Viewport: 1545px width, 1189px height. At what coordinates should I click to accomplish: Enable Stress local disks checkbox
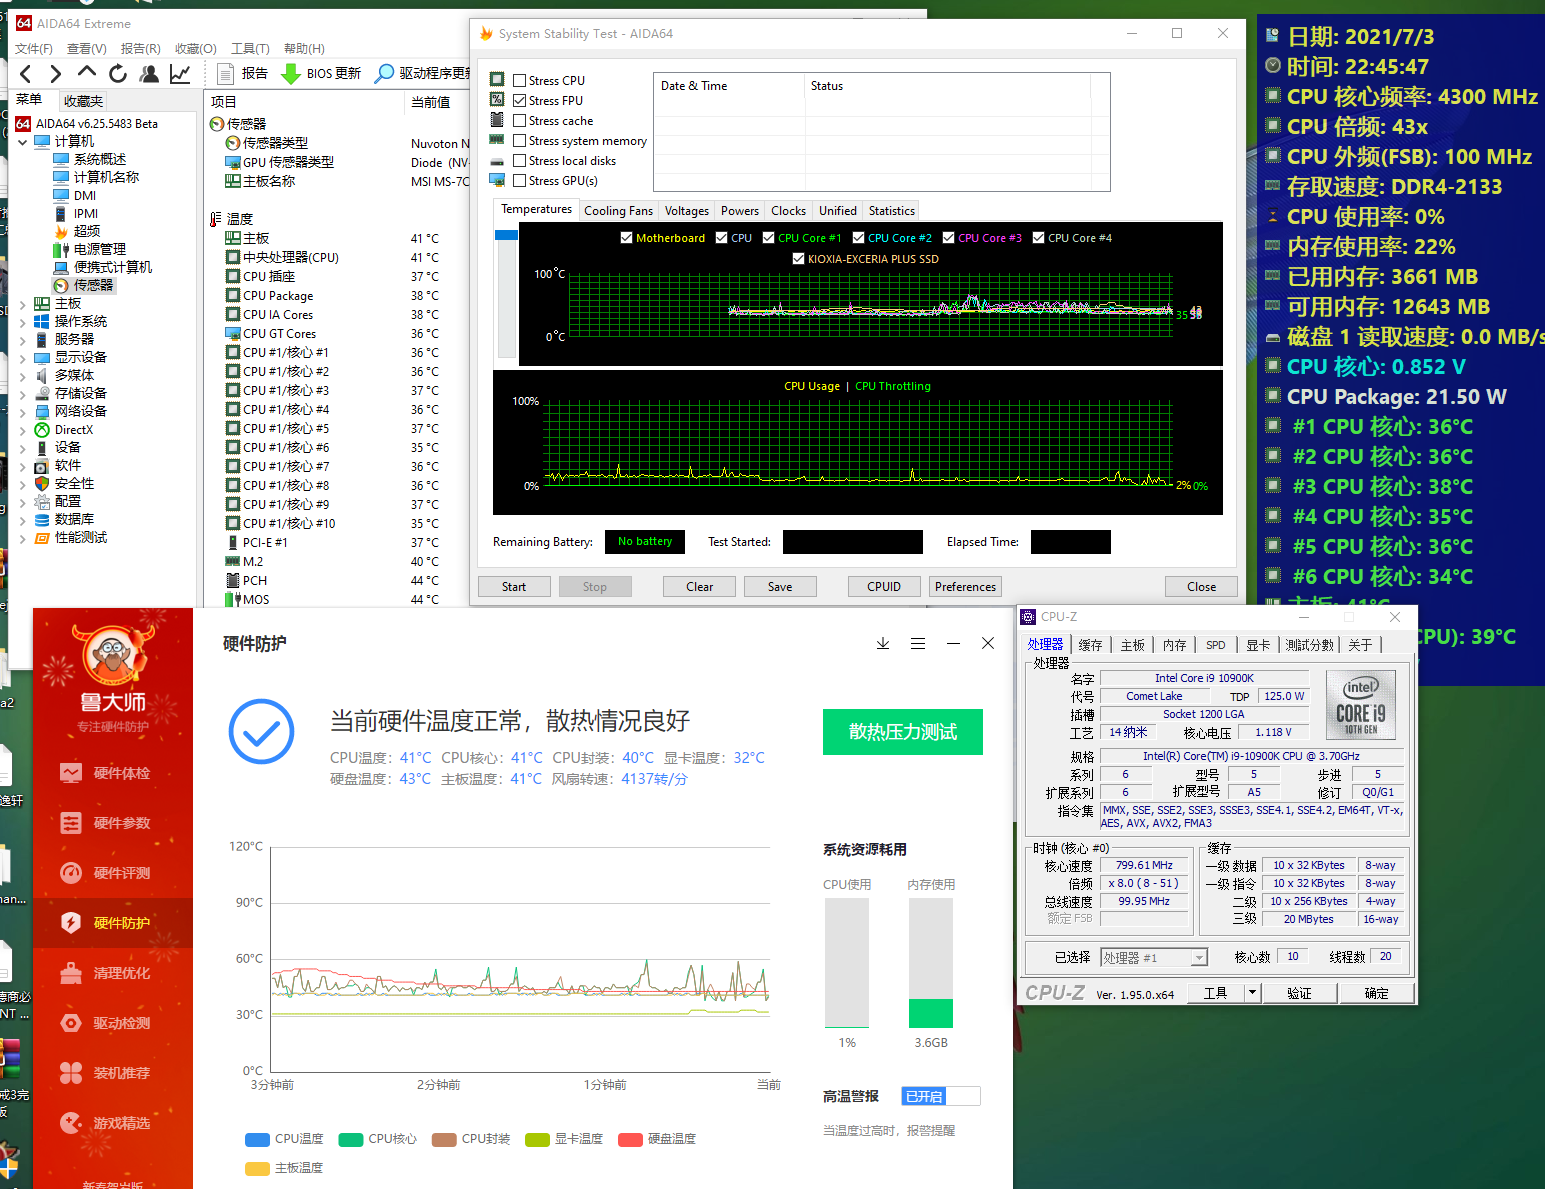519,161
